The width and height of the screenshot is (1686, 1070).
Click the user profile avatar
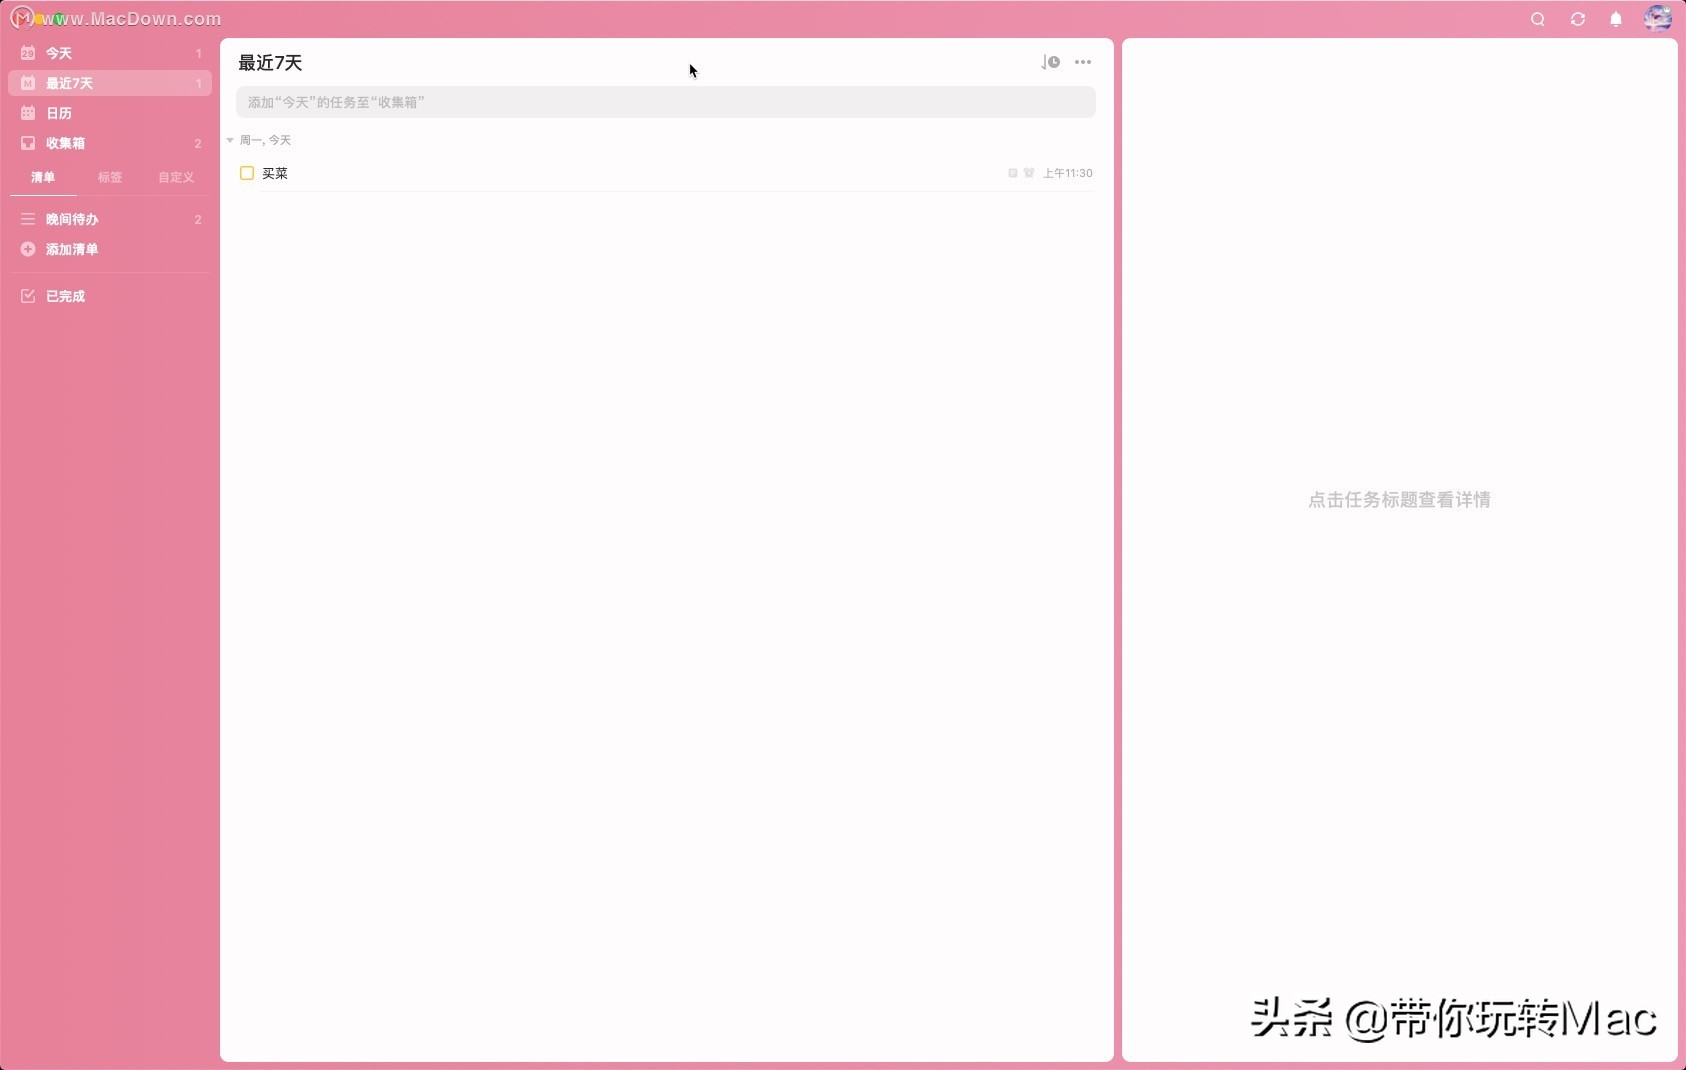coord(1658,18)
